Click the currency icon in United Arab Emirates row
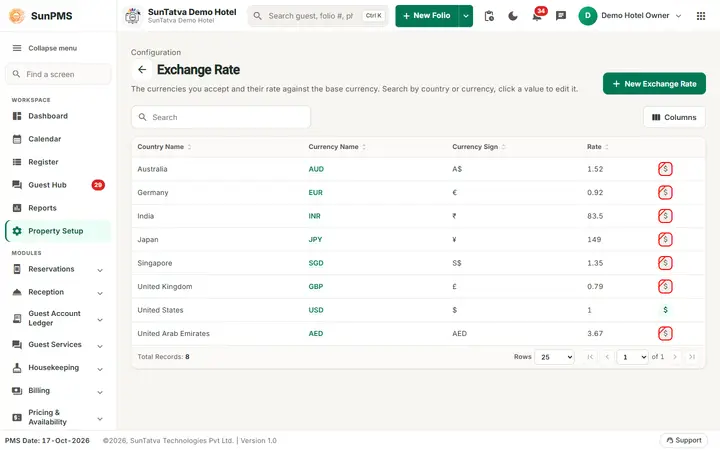Screen dimensions: 720x450 tap(665, 333)
